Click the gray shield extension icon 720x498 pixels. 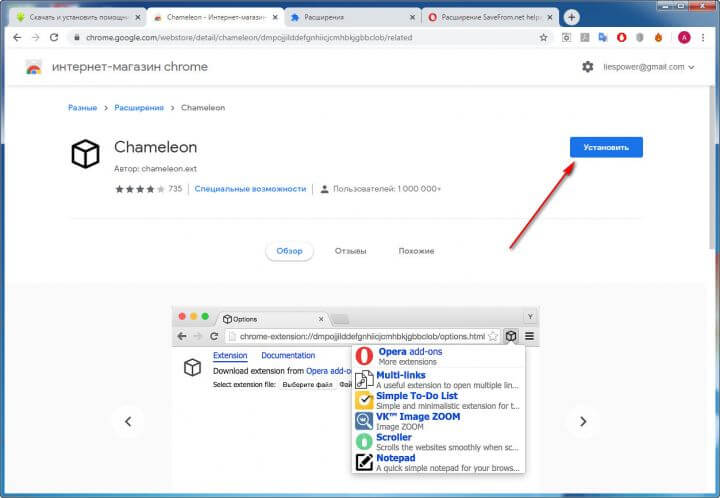(640, 38)
